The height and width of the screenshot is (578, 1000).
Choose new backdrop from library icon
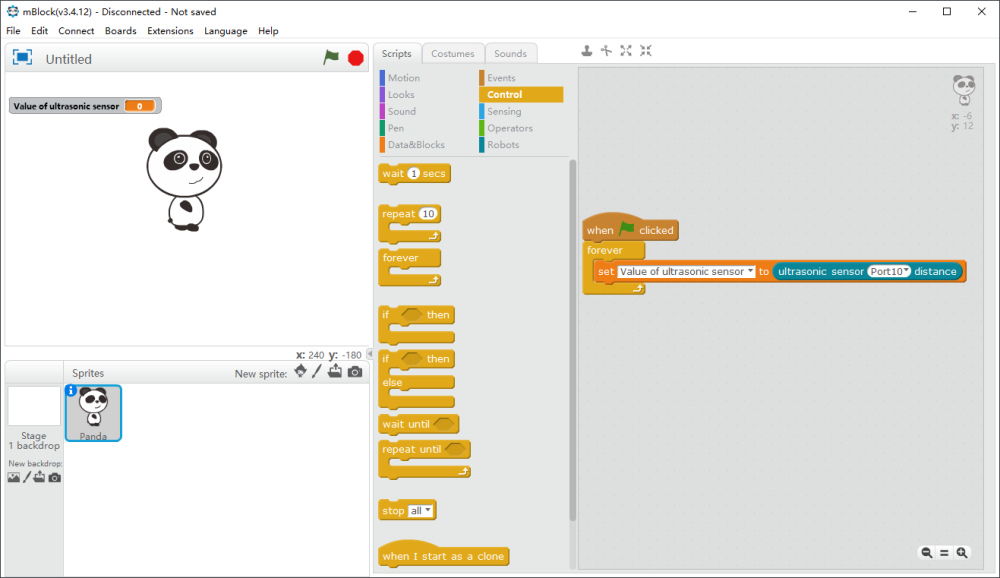tap(14, 477)
